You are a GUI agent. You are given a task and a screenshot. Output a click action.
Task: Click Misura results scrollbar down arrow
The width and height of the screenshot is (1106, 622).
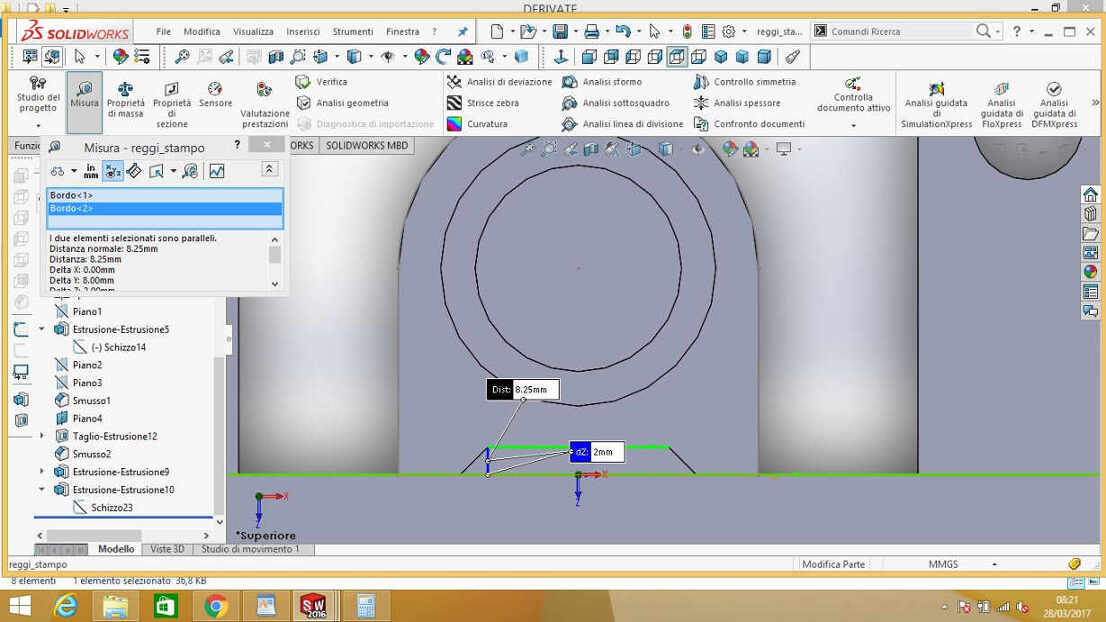tap(275, 283)
